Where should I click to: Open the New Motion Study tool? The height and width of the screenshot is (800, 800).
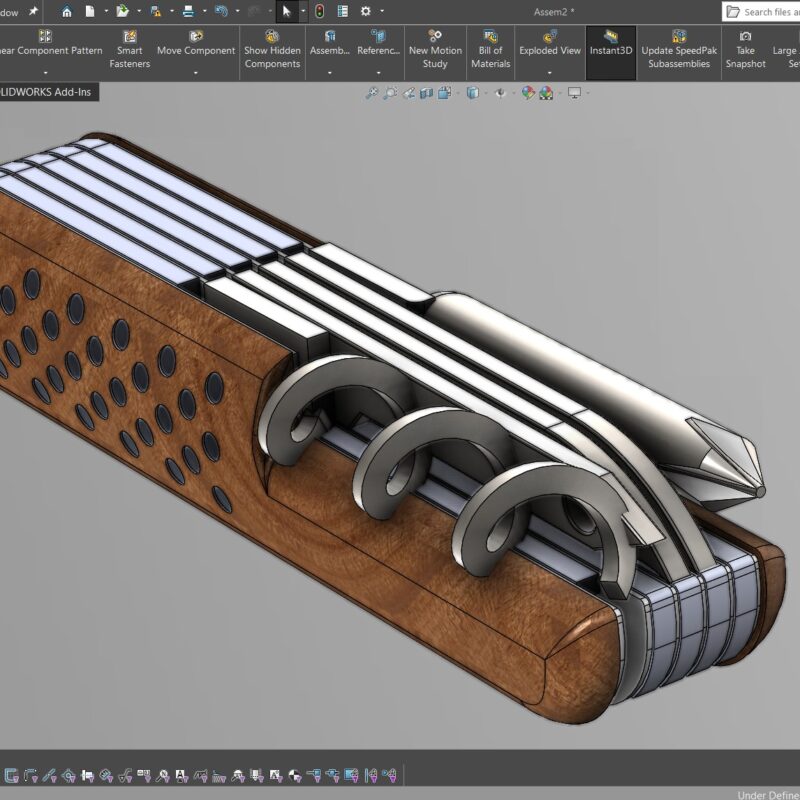point(435,50)
